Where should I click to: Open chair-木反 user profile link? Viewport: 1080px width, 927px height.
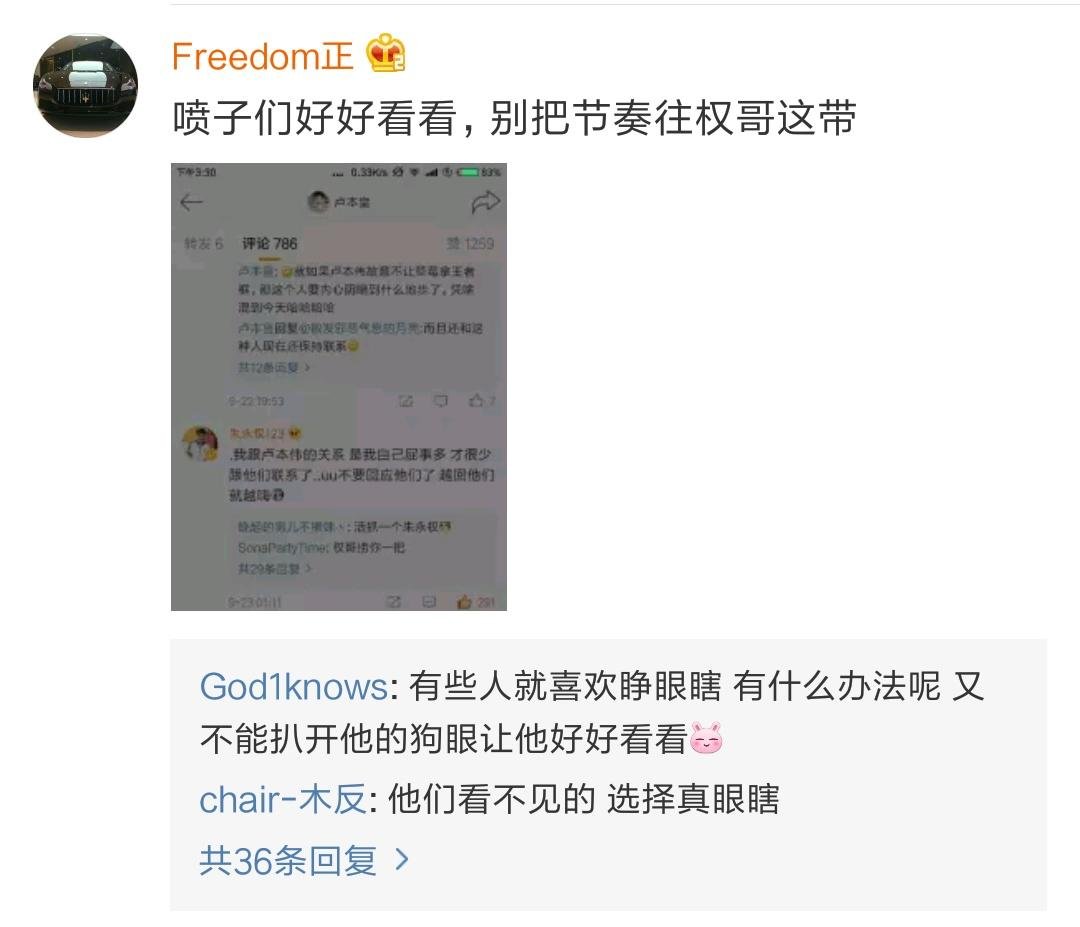pos(283,800)
